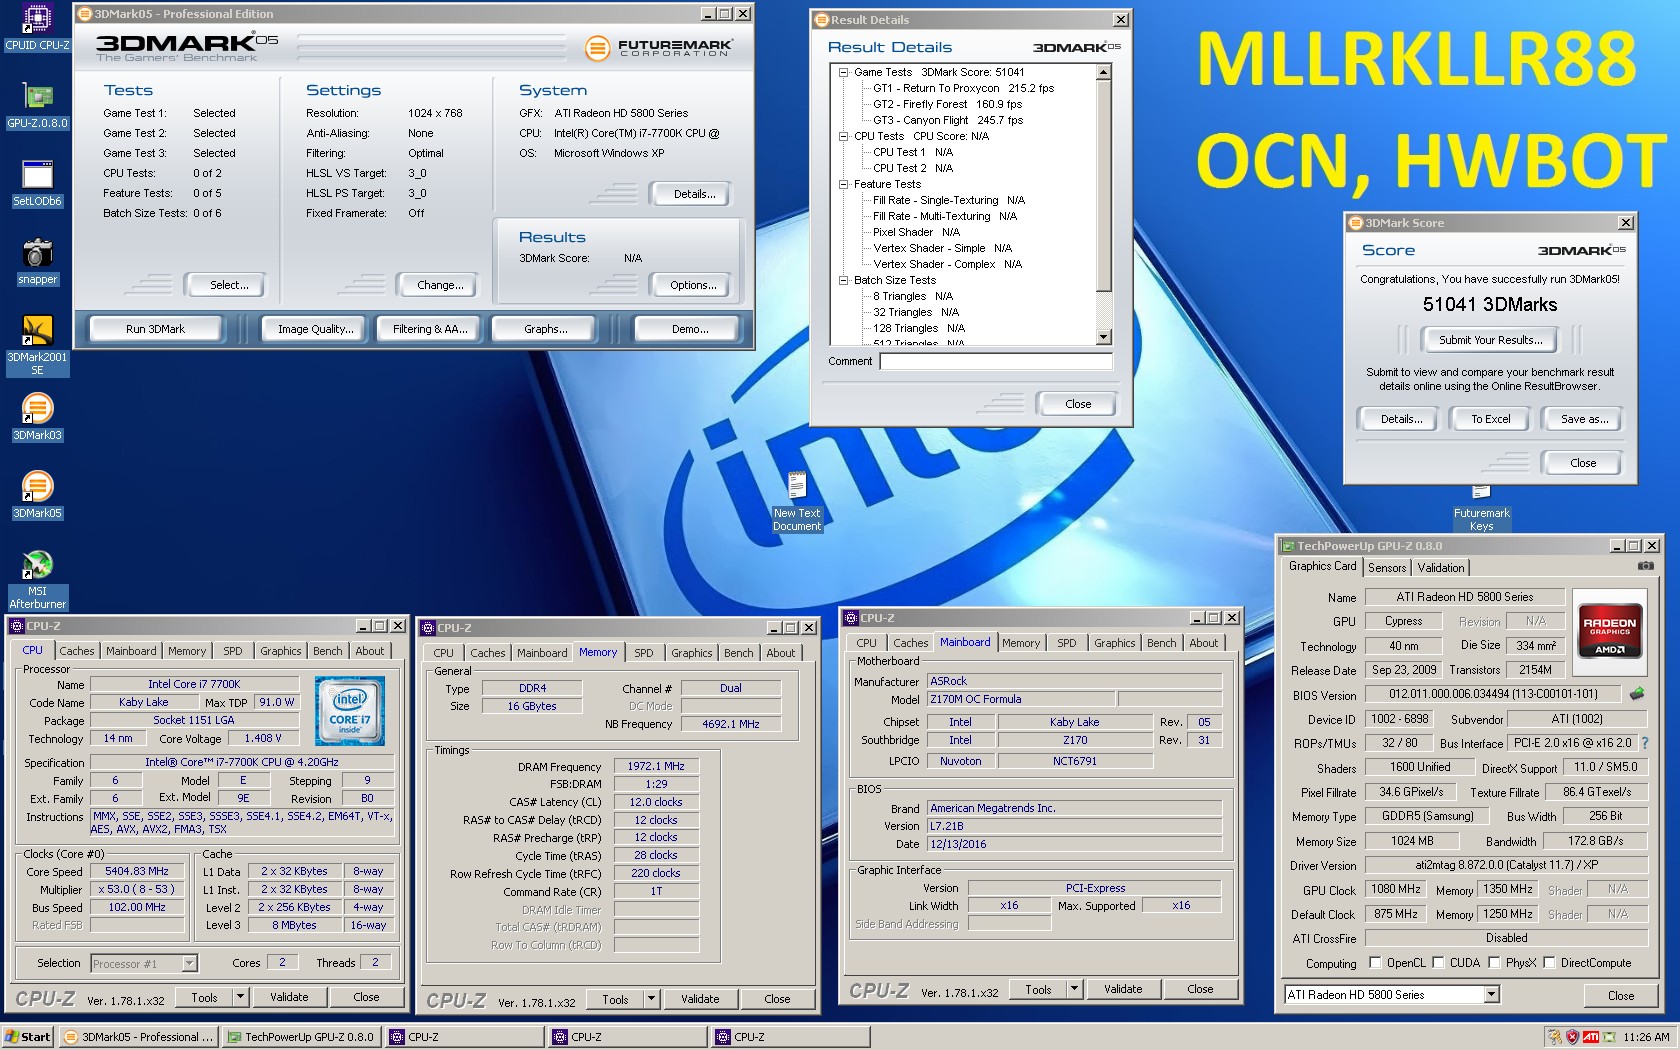Open the GPU-Z.0.8.0 desktop icon
This screenshot has width=1680, height=1050.
pos(37,106)
